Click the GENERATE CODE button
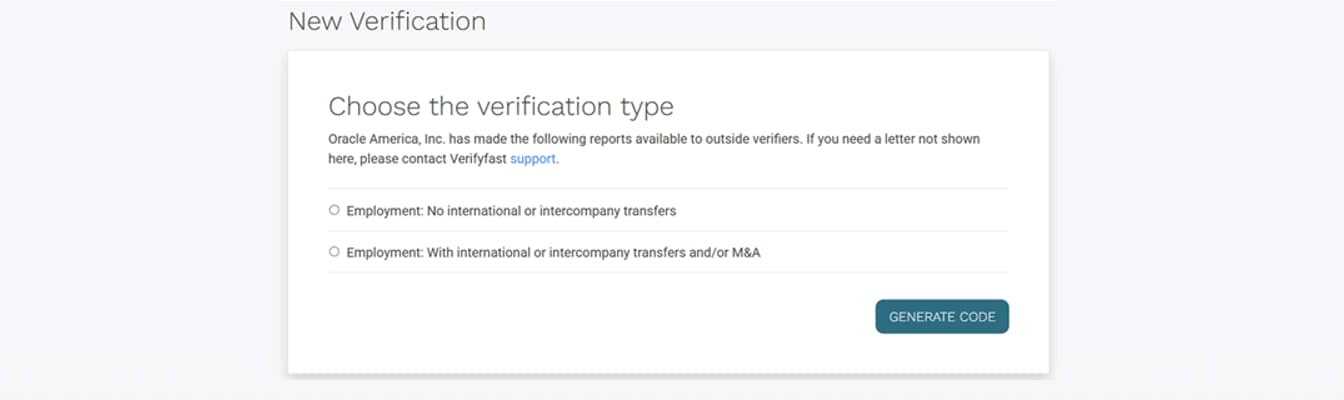Image resolution: width=1344 pixels, height=400 pixels. 941,317
